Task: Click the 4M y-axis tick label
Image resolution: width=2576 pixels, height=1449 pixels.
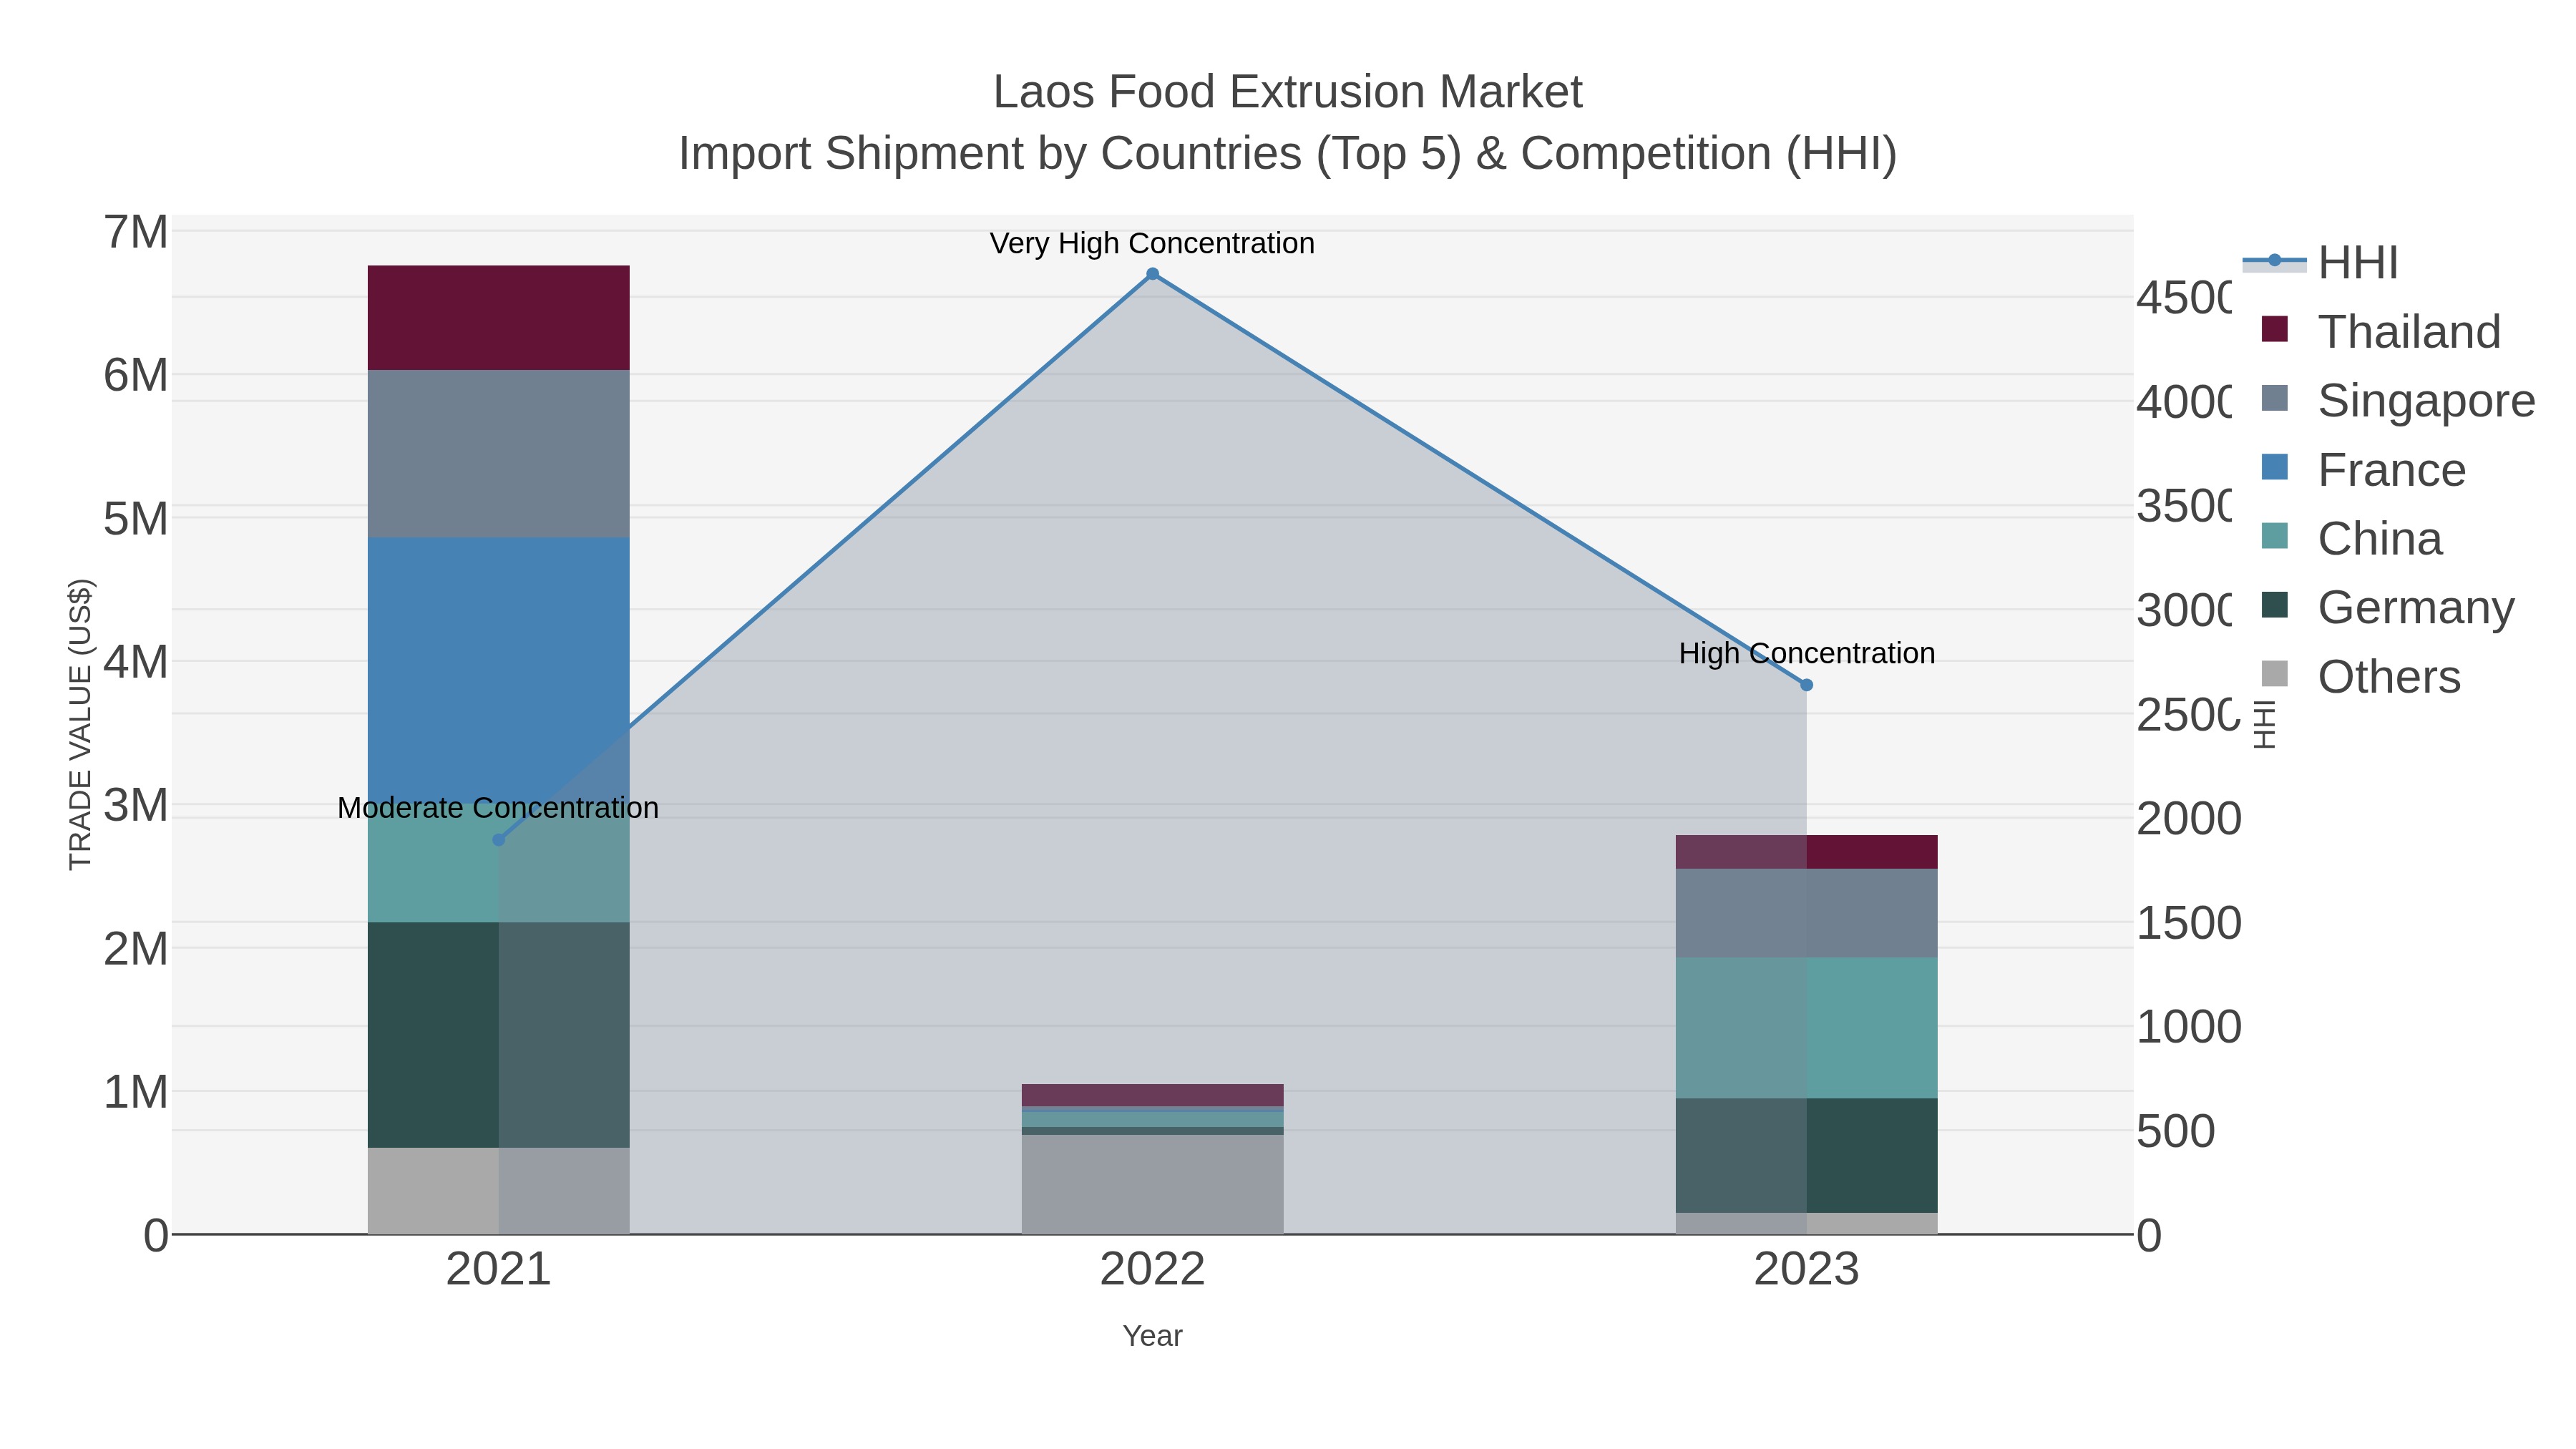Action: 136,661
